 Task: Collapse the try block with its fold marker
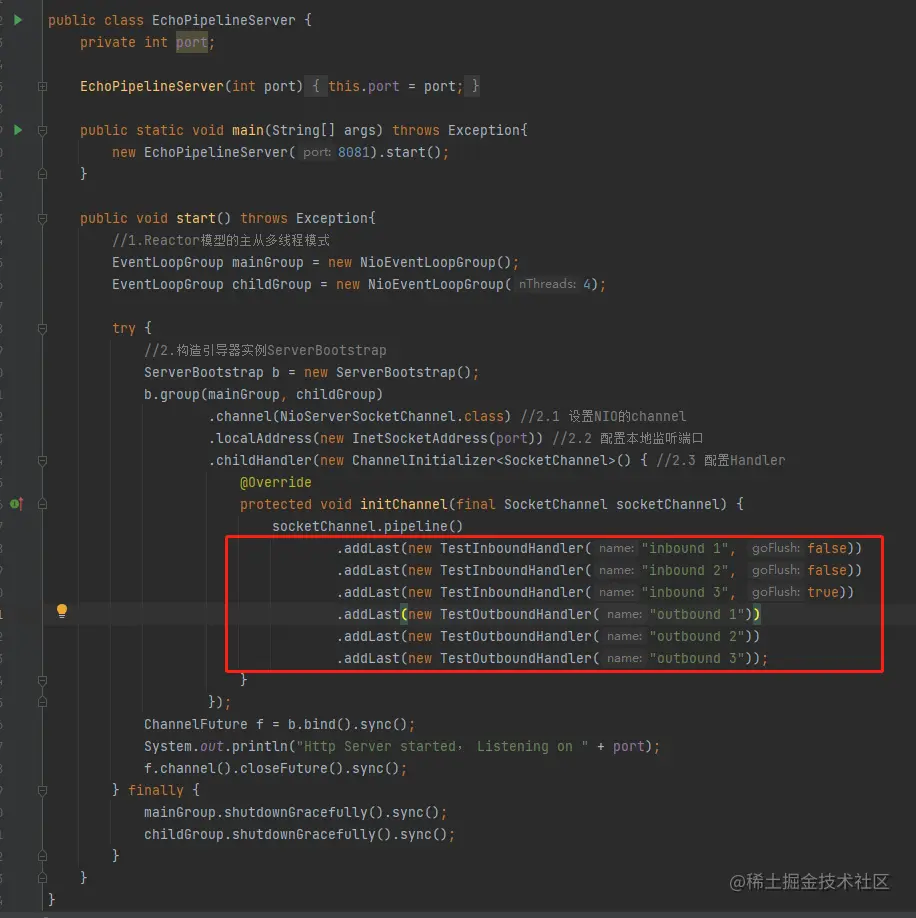point(43,328)
